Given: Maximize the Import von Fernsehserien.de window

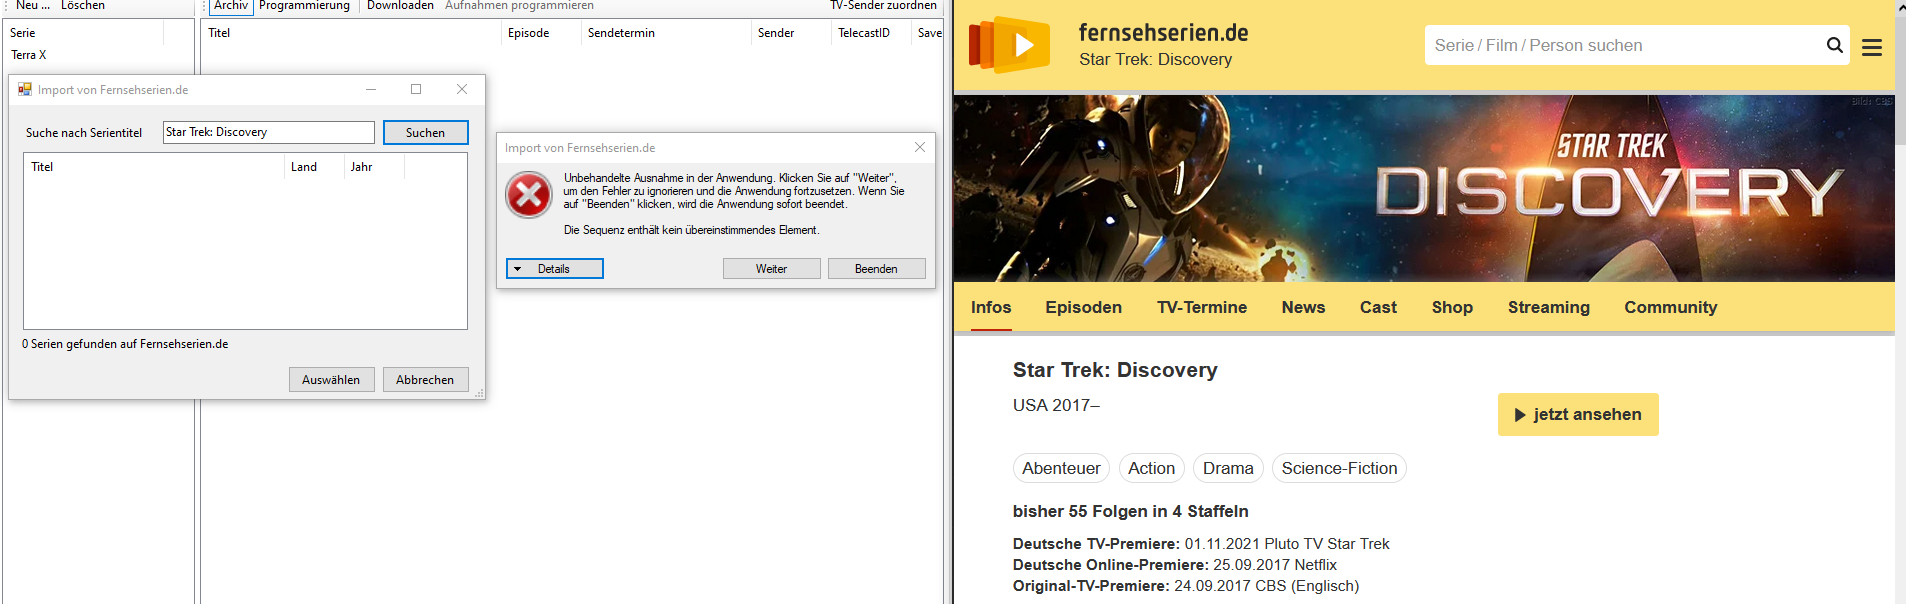Looking at the screenshot, I should [x=416, y=89].
